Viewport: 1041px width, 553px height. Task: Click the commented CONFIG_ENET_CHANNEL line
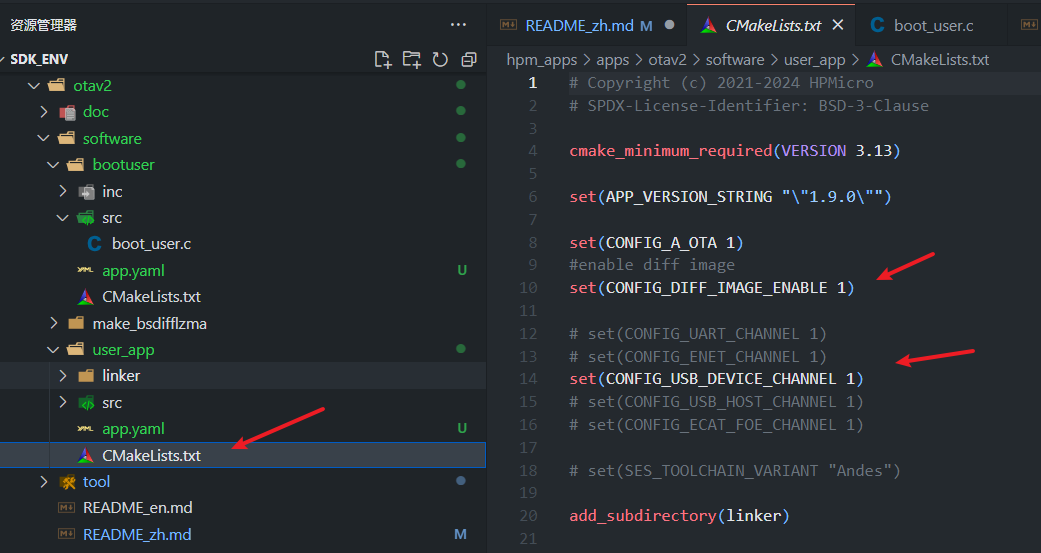click(698, 356)
